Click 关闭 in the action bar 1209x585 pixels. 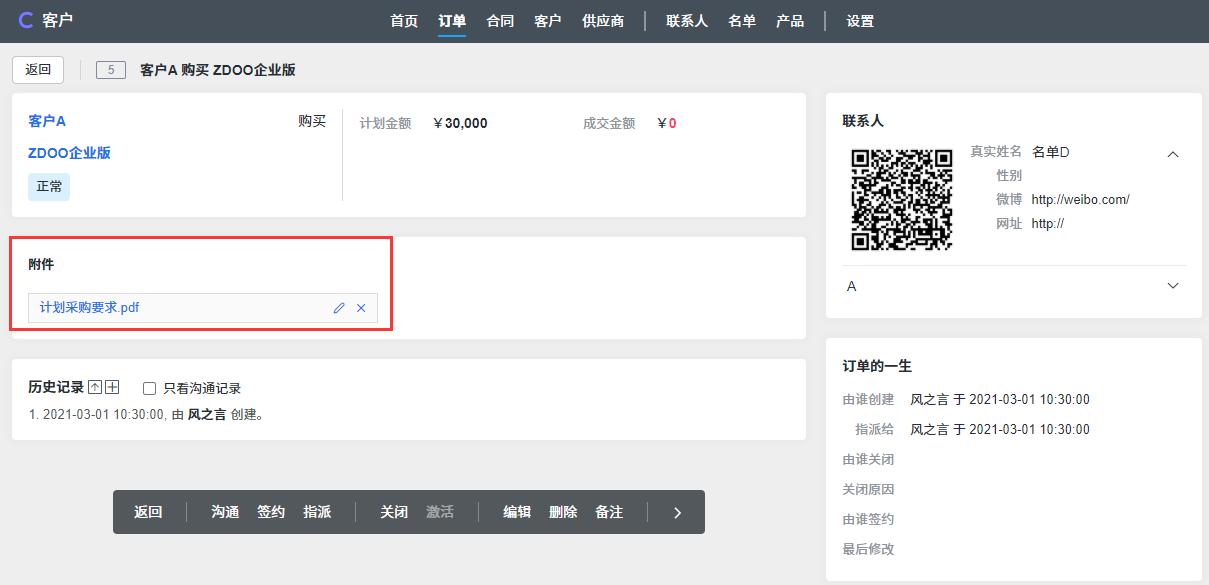point(394,512)
